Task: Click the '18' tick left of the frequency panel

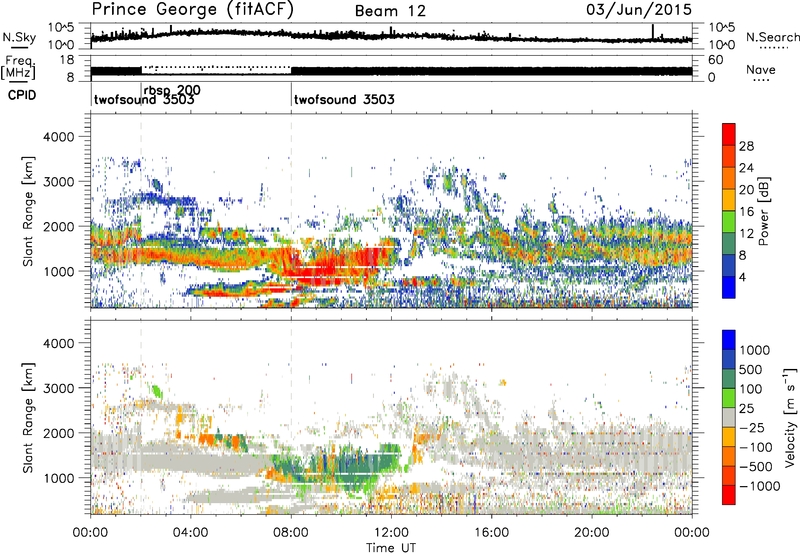Action: point(67,60)
